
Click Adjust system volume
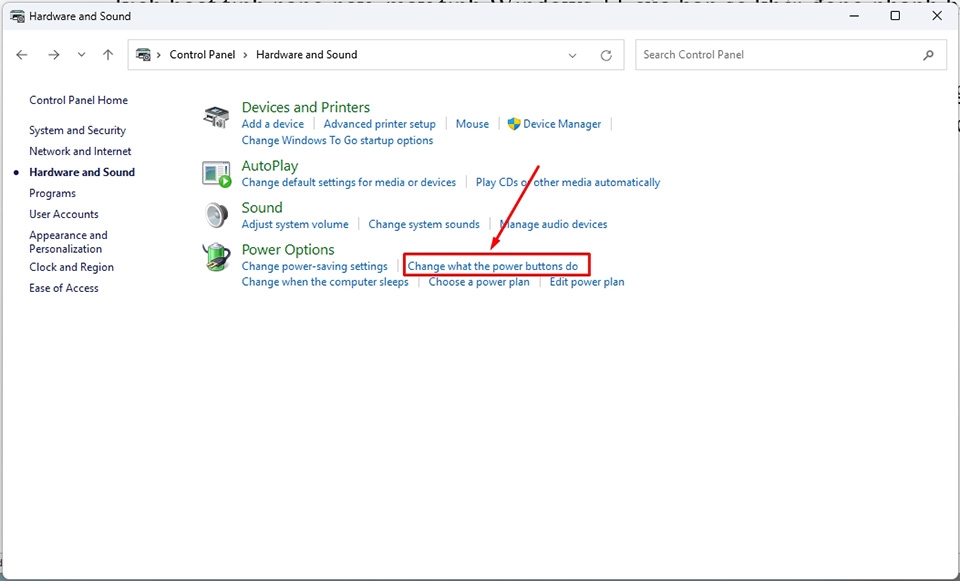click(x=294, y=224)
